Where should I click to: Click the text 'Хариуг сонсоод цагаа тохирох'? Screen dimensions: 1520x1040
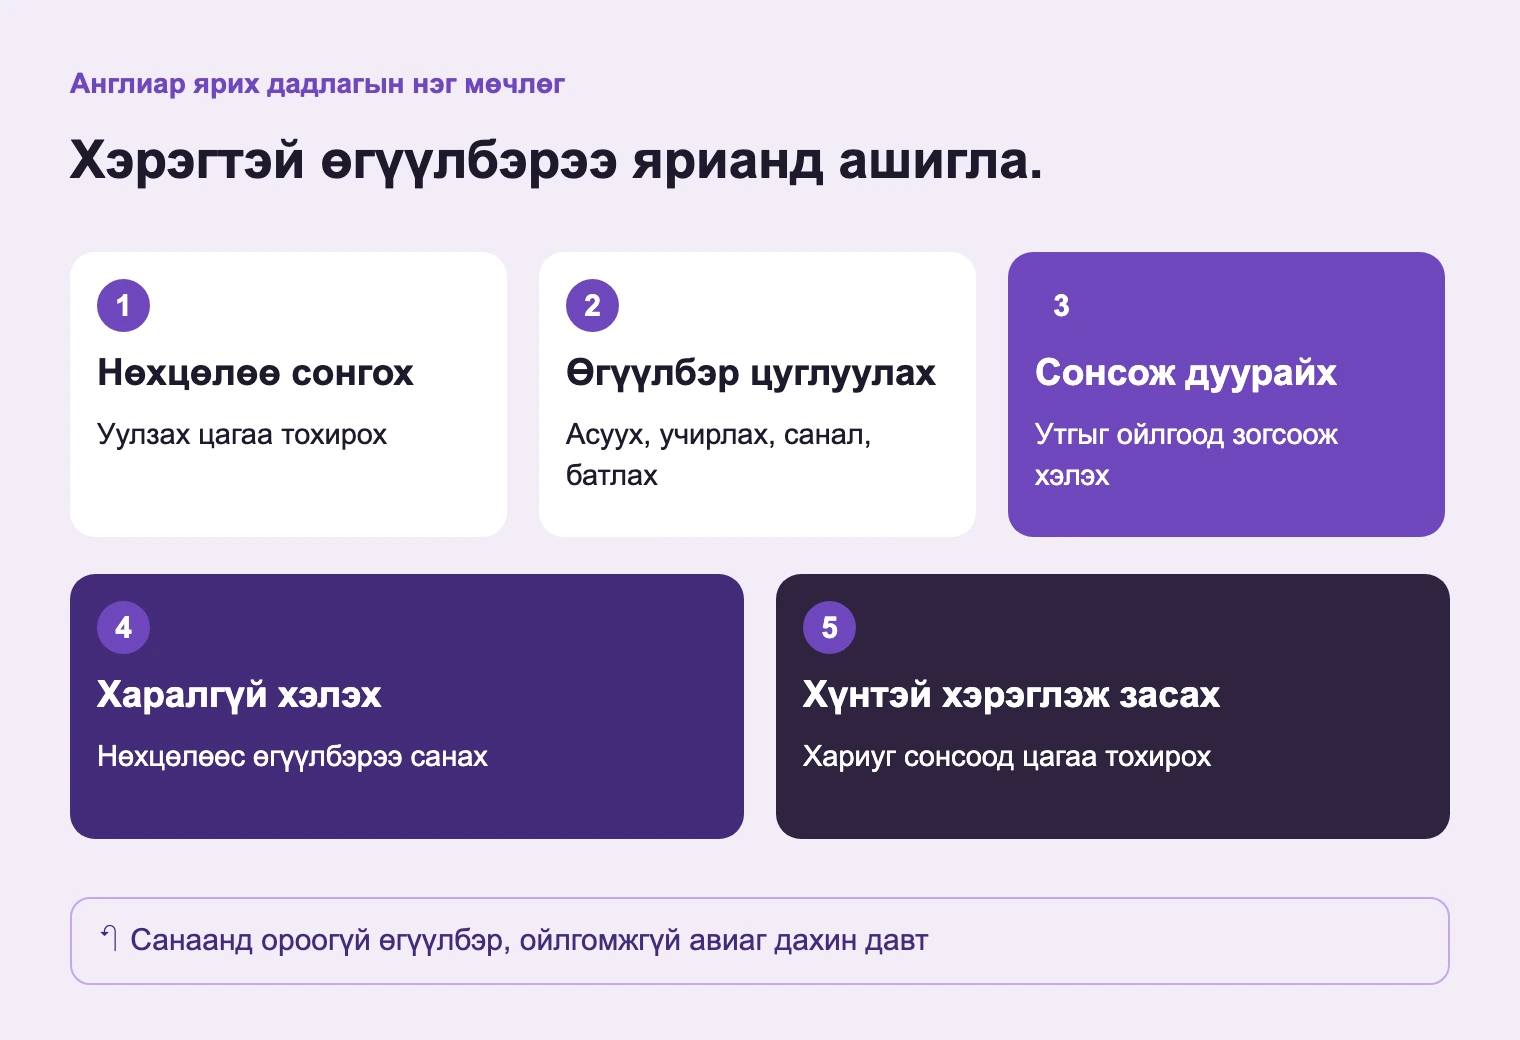pyautogui.click(x=1007, y=757)
